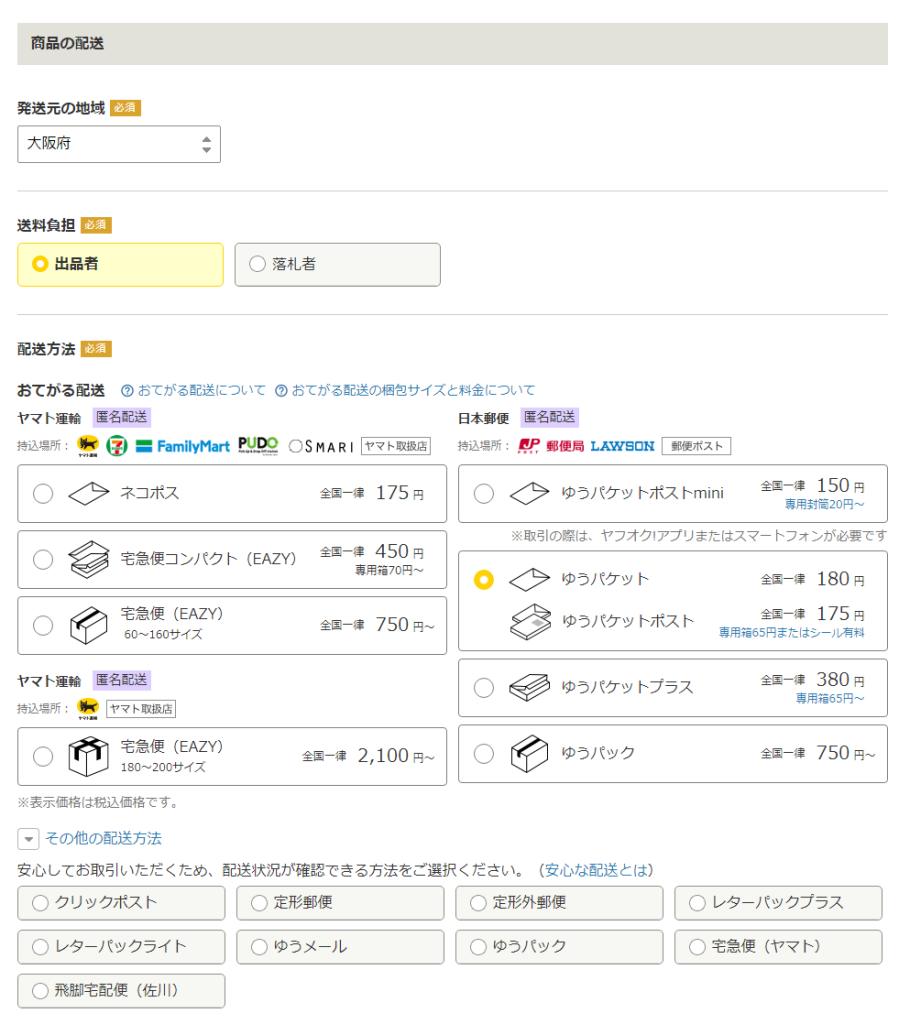The height and width of the screenshot is (1024, 910).
Task: Select 出品者 for 送料負担
Action: [x=120, y=264]
